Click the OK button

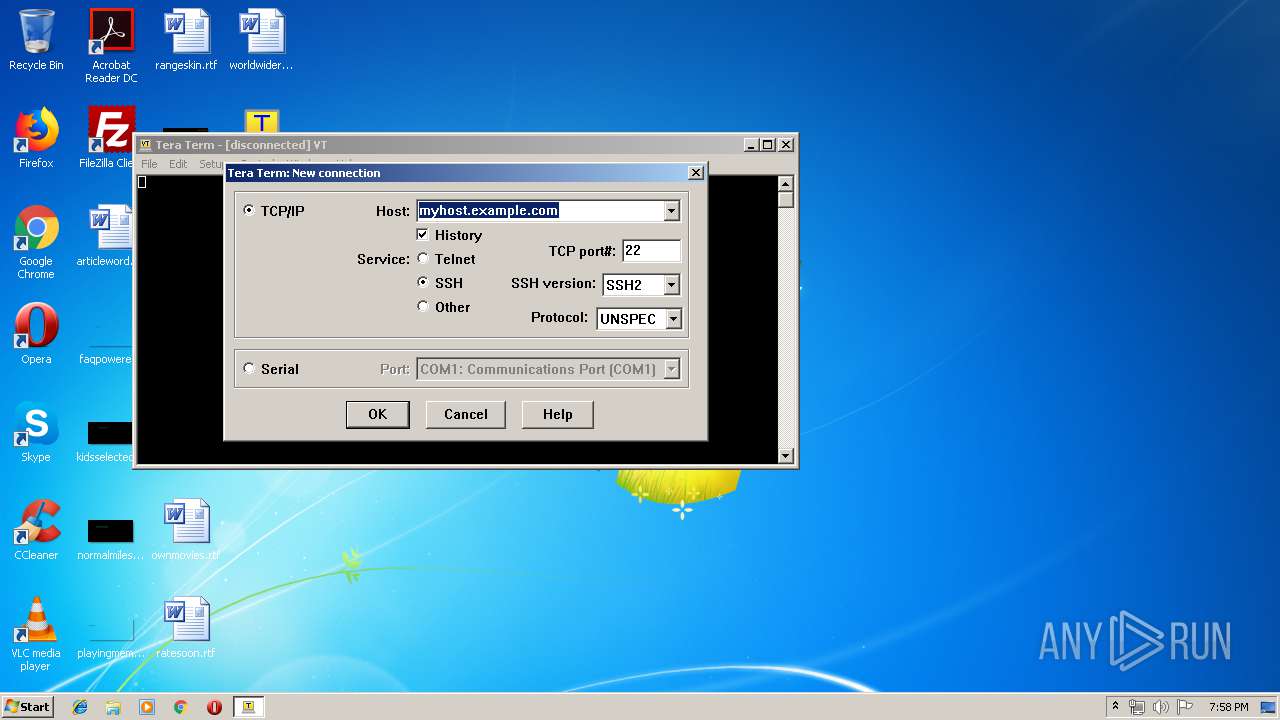click(377, 414)
